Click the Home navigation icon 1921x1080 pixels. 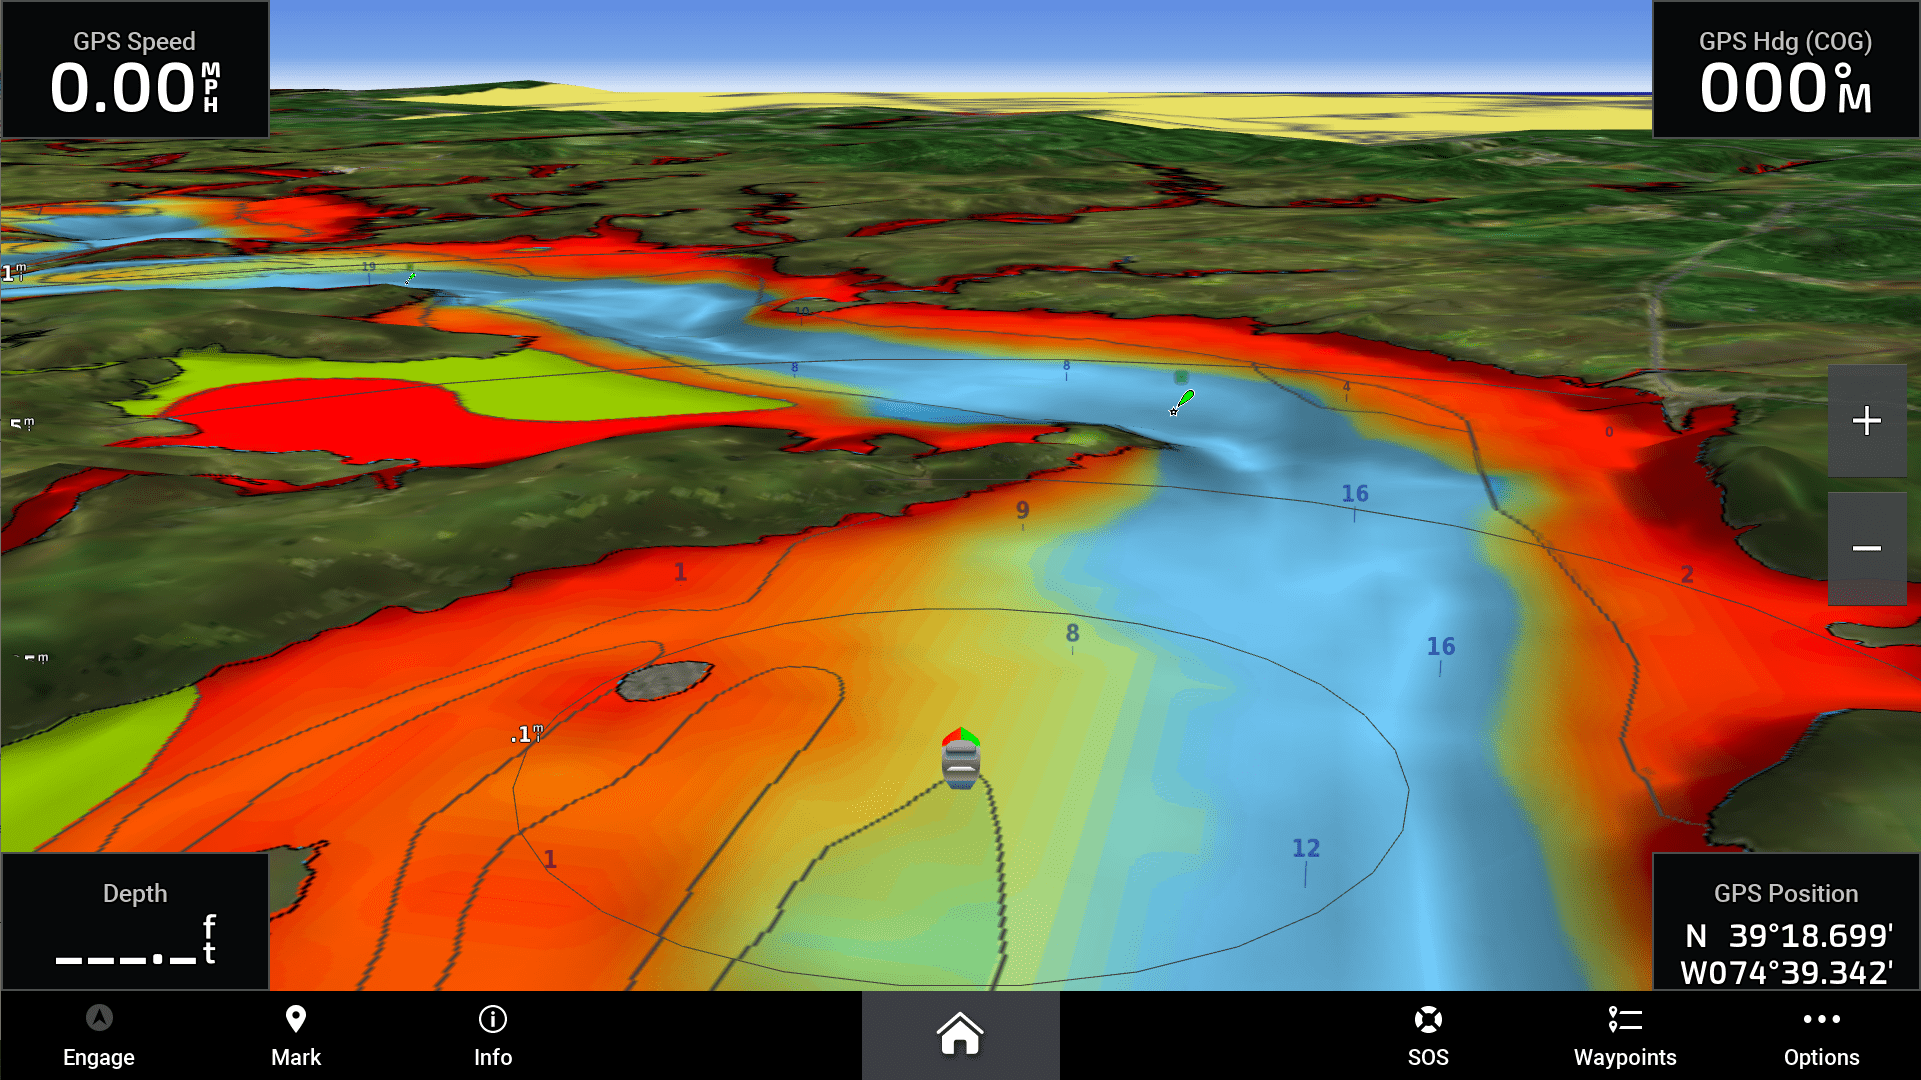[959, 1035]
